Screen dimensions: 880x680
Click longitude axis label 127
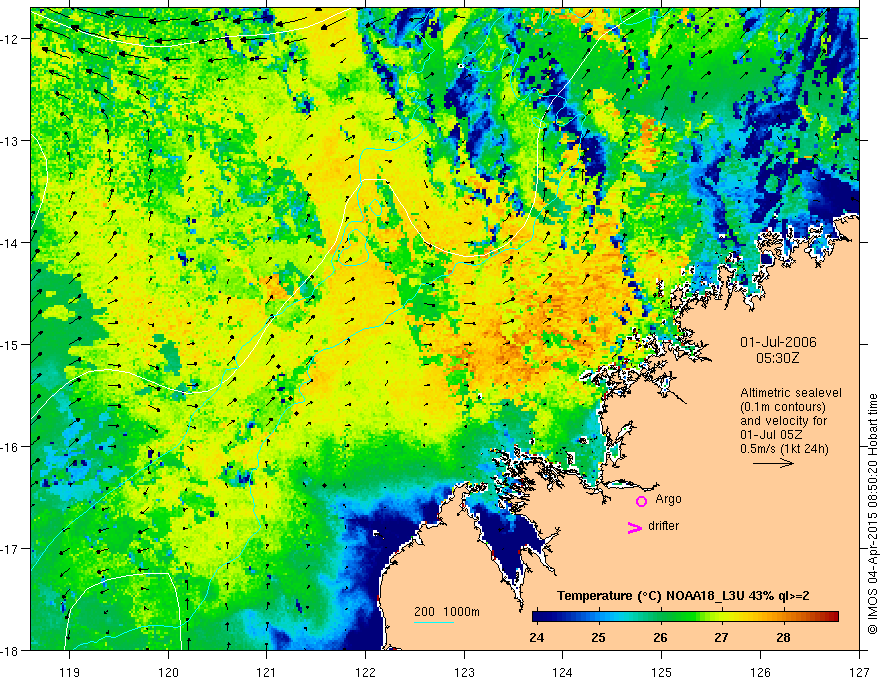[x=859, y=672]
